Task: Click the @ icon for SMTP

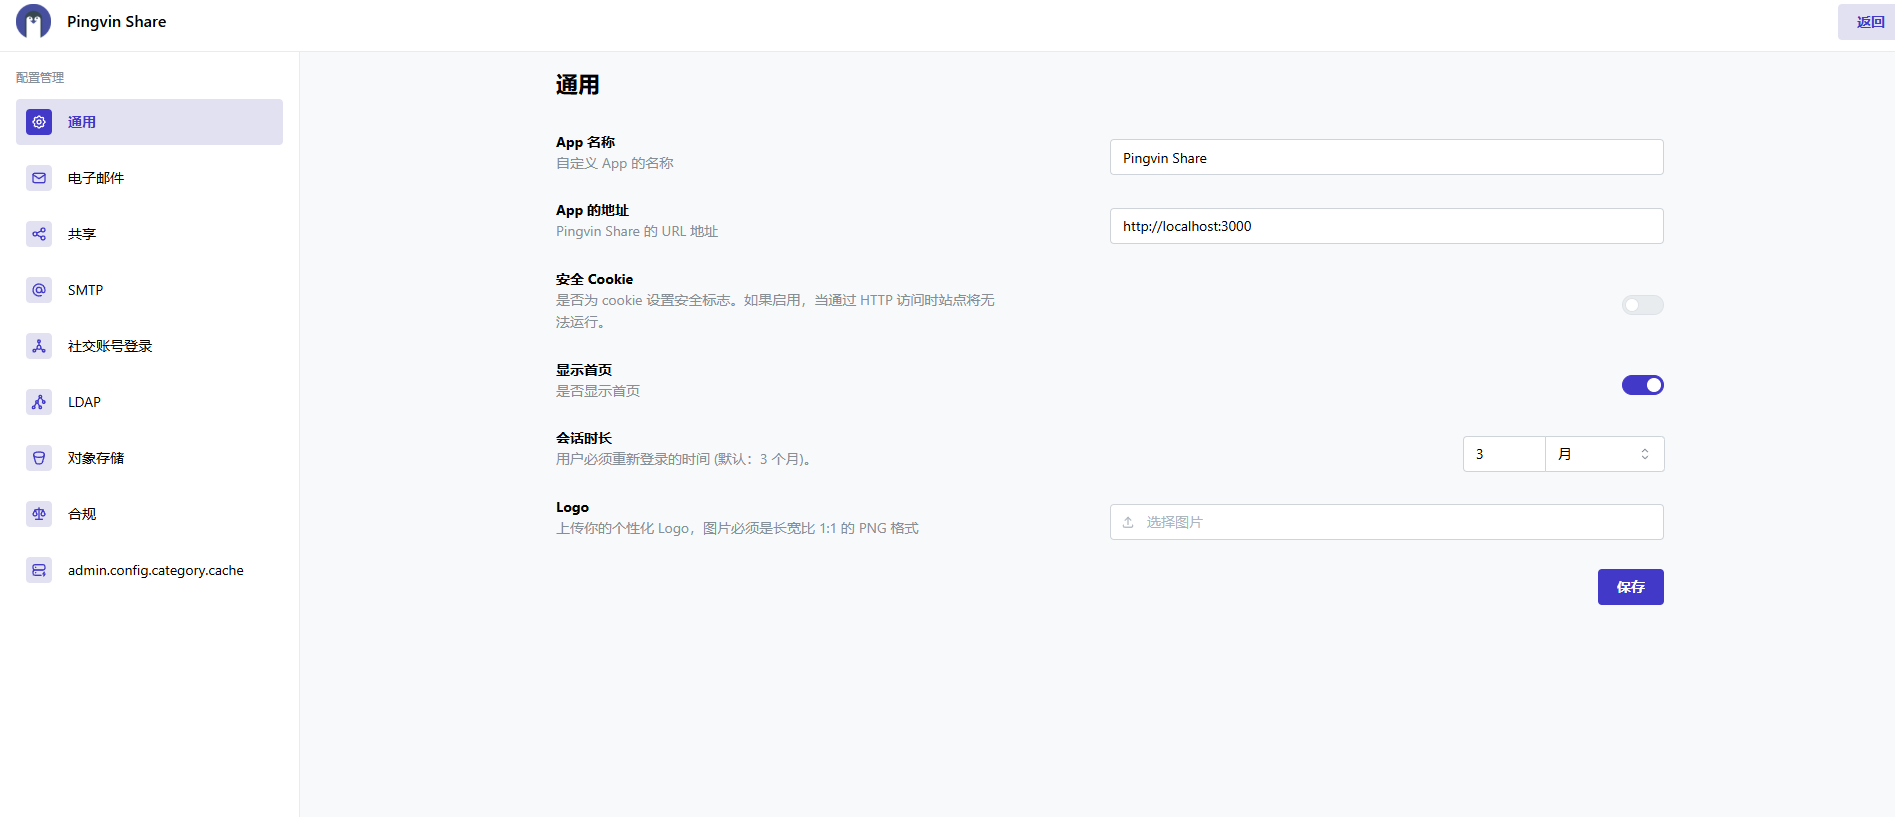Action: click(39, 290)
